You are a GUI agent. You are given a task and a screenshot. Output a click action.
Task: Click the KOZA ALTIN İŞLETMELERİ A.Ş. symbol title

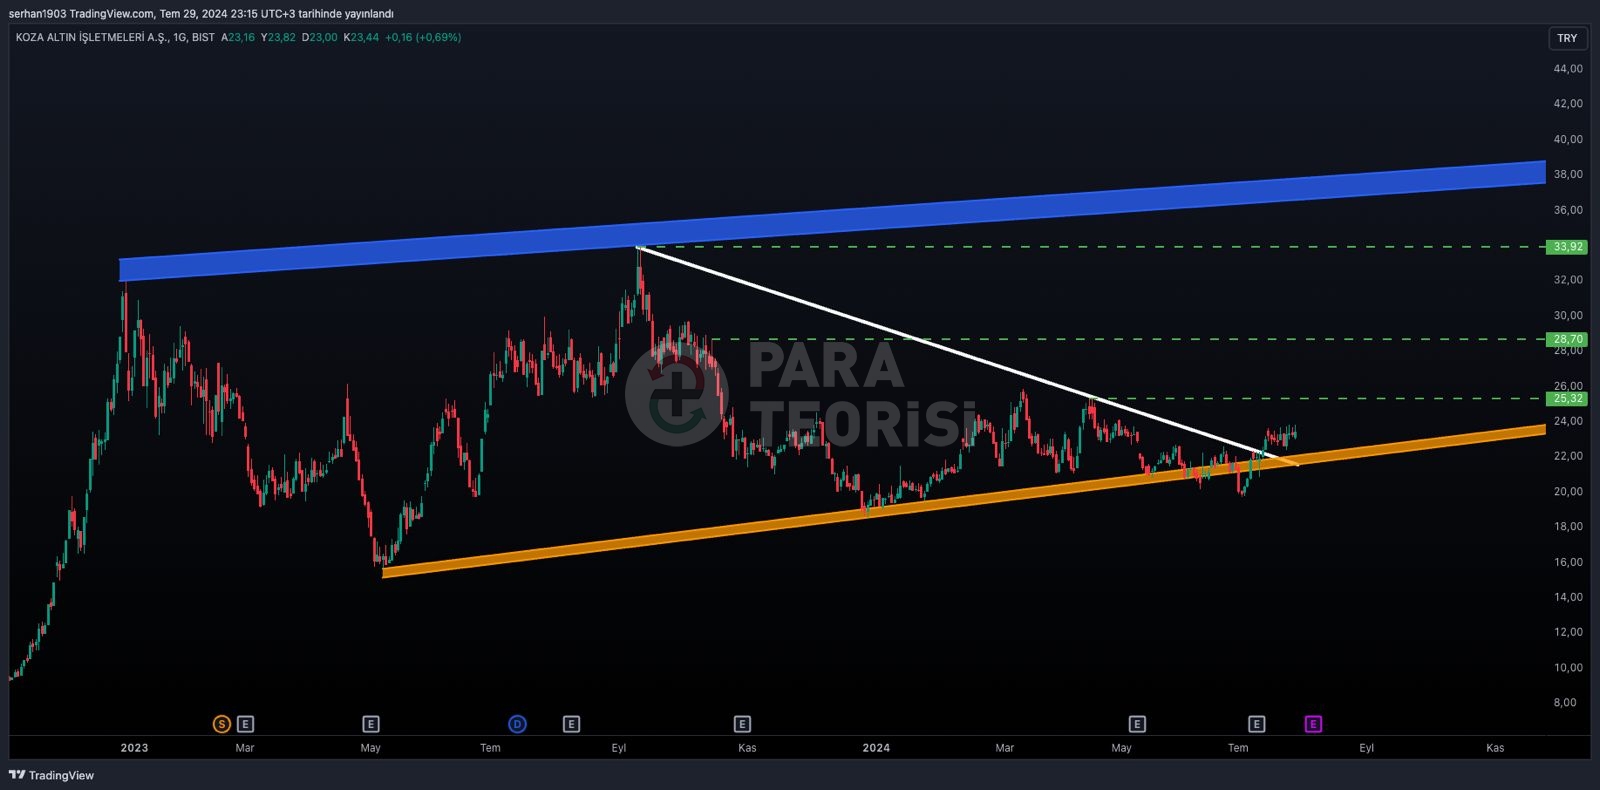click(92, 37)
